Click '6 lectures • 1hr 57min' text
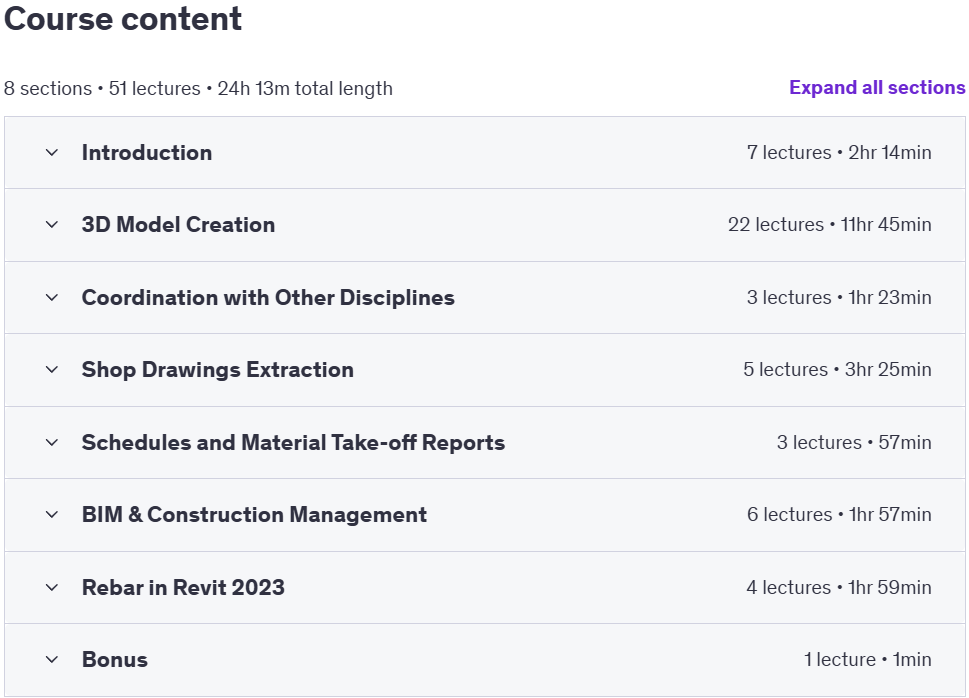This screenshot has width=969, height=698. [839, 514]
